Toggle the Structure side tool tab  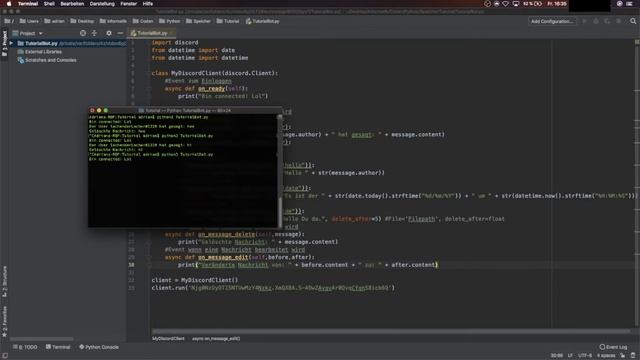click(4, 282)
